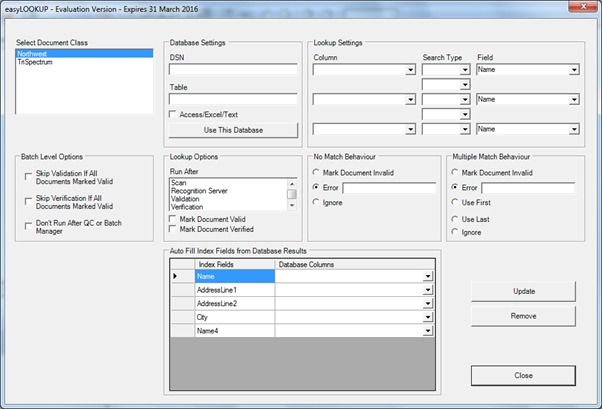Select Ignore under No Match Behaviour
The width and height of the screenshot is (603, 410).
click(318, 201)
